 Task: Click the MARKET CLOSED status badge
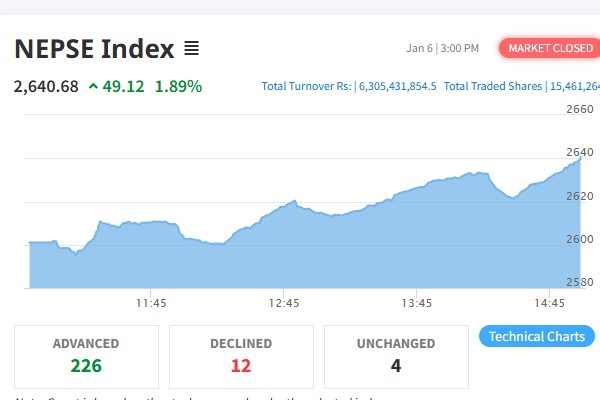[545, 48]
